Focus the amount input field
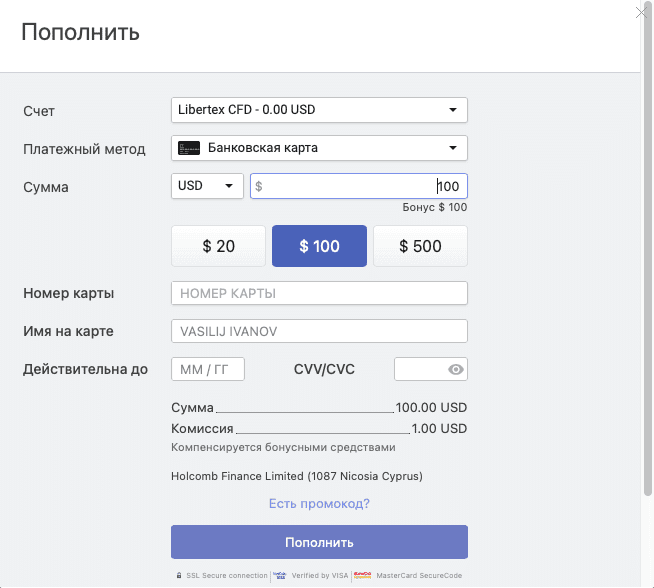 [x=358, y=186]
